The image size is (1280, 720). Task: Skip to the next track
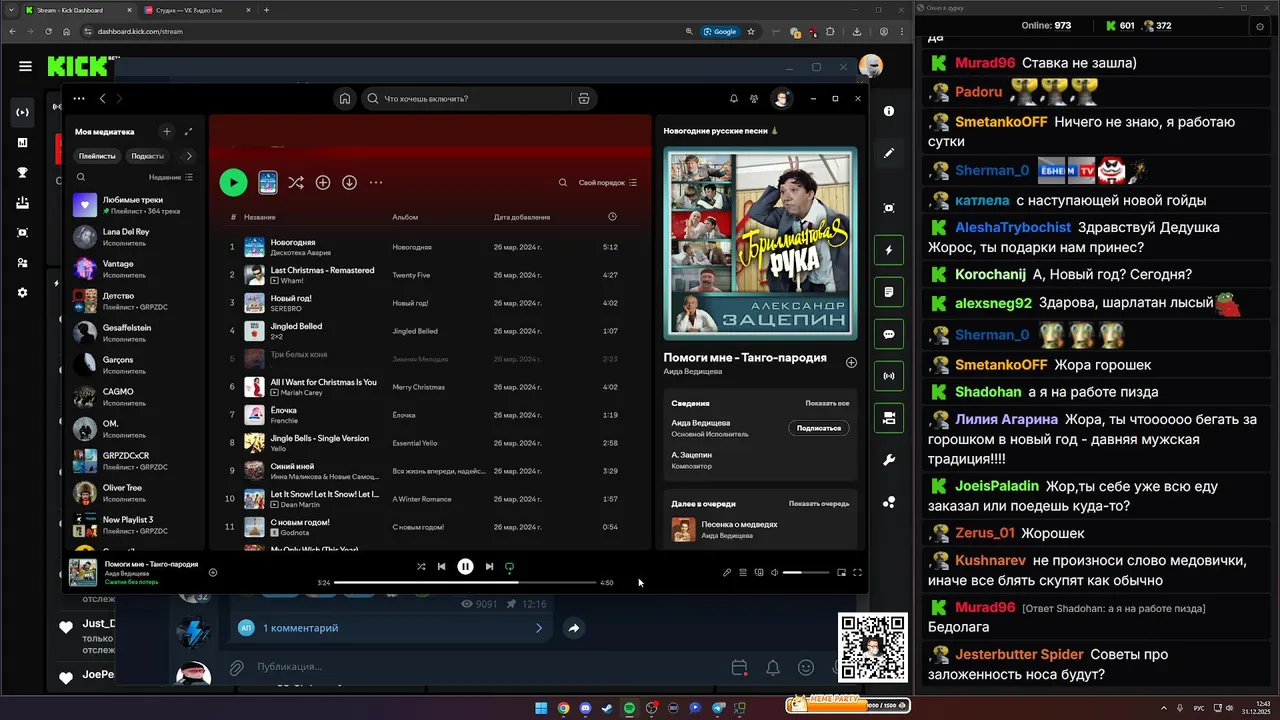pos(489,566)
